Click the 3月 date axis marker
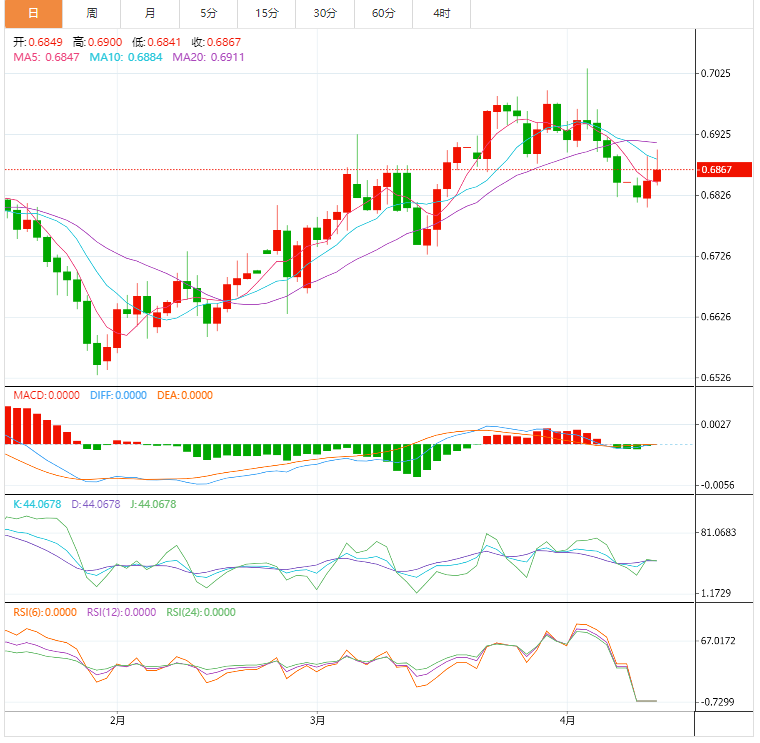Viewport: 760px width, 743px height. [x=317, y=720]
